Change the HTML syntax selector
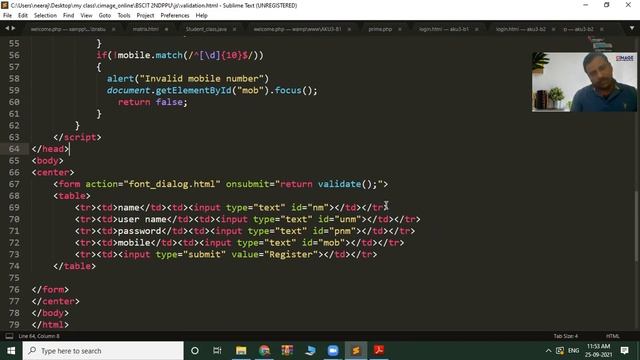This screenshot has width=640, height=360. pyautogui.click(x=612, y=336)
